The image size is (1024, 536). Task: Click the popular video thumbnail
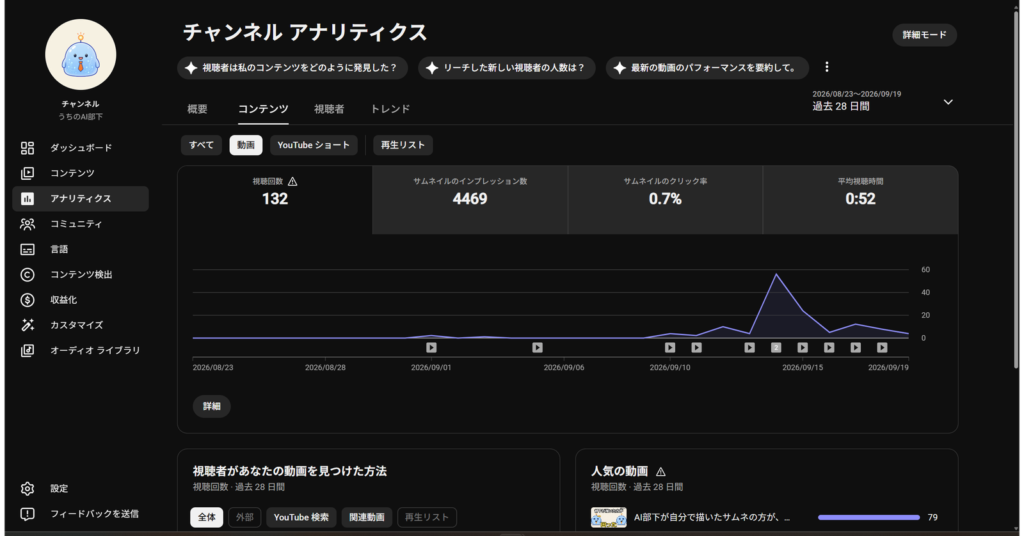(x=609, y=517)
